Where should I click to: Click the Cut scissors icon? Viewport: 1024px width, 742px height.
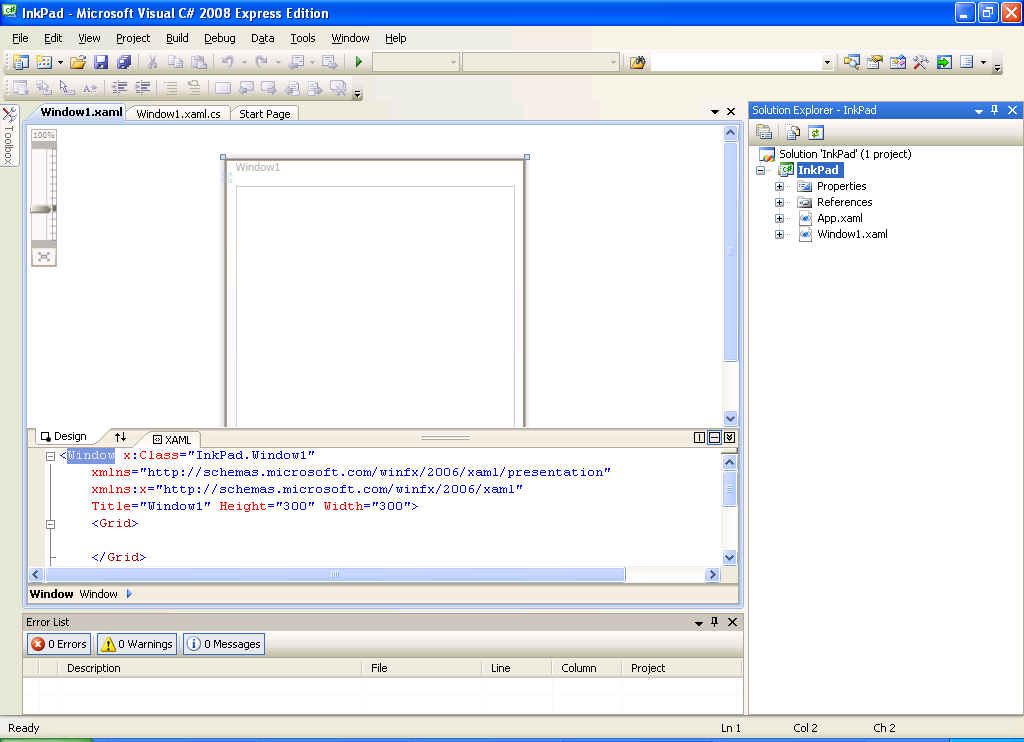(x=152, y=62)
